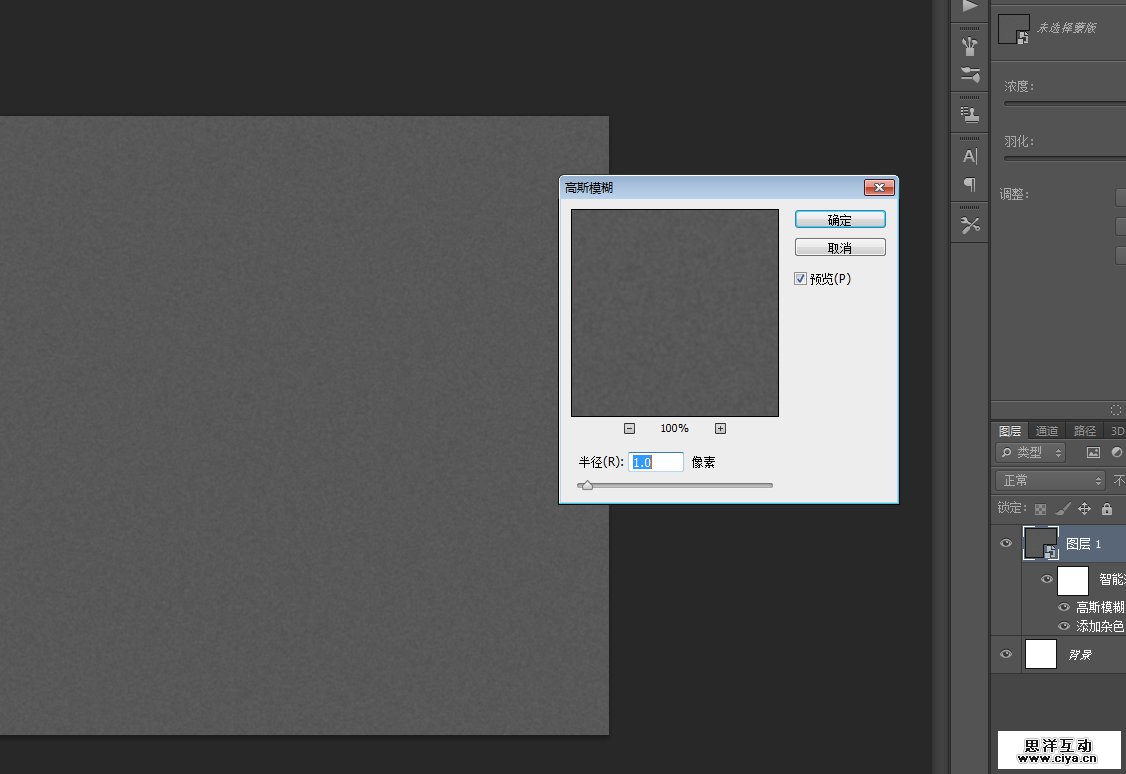Open the Brush Presets panel icon
Image resolution: width=1126 pixels, height=774 pixels.
(969, 46)
